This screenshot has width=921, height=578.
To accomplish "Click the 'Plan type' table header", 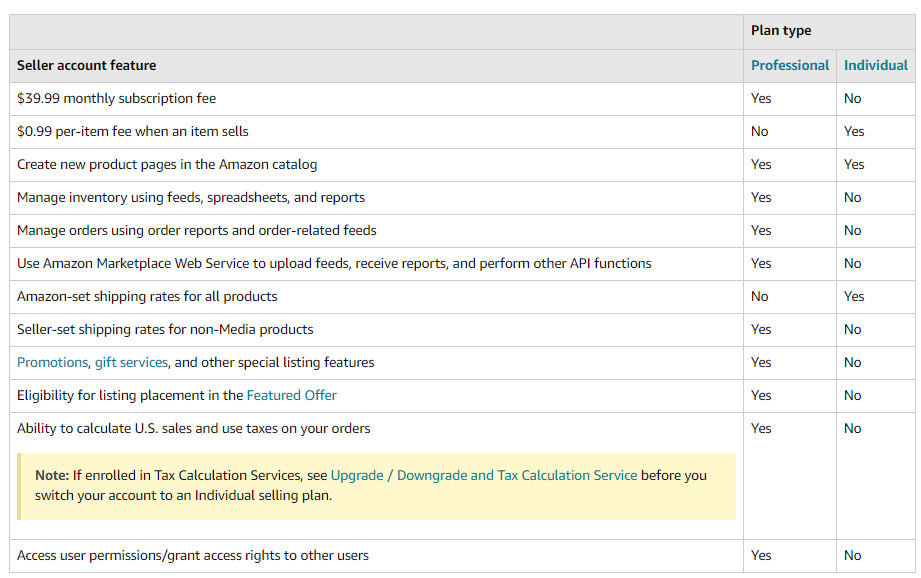I will pyautogui.click(x=781, y=31).
